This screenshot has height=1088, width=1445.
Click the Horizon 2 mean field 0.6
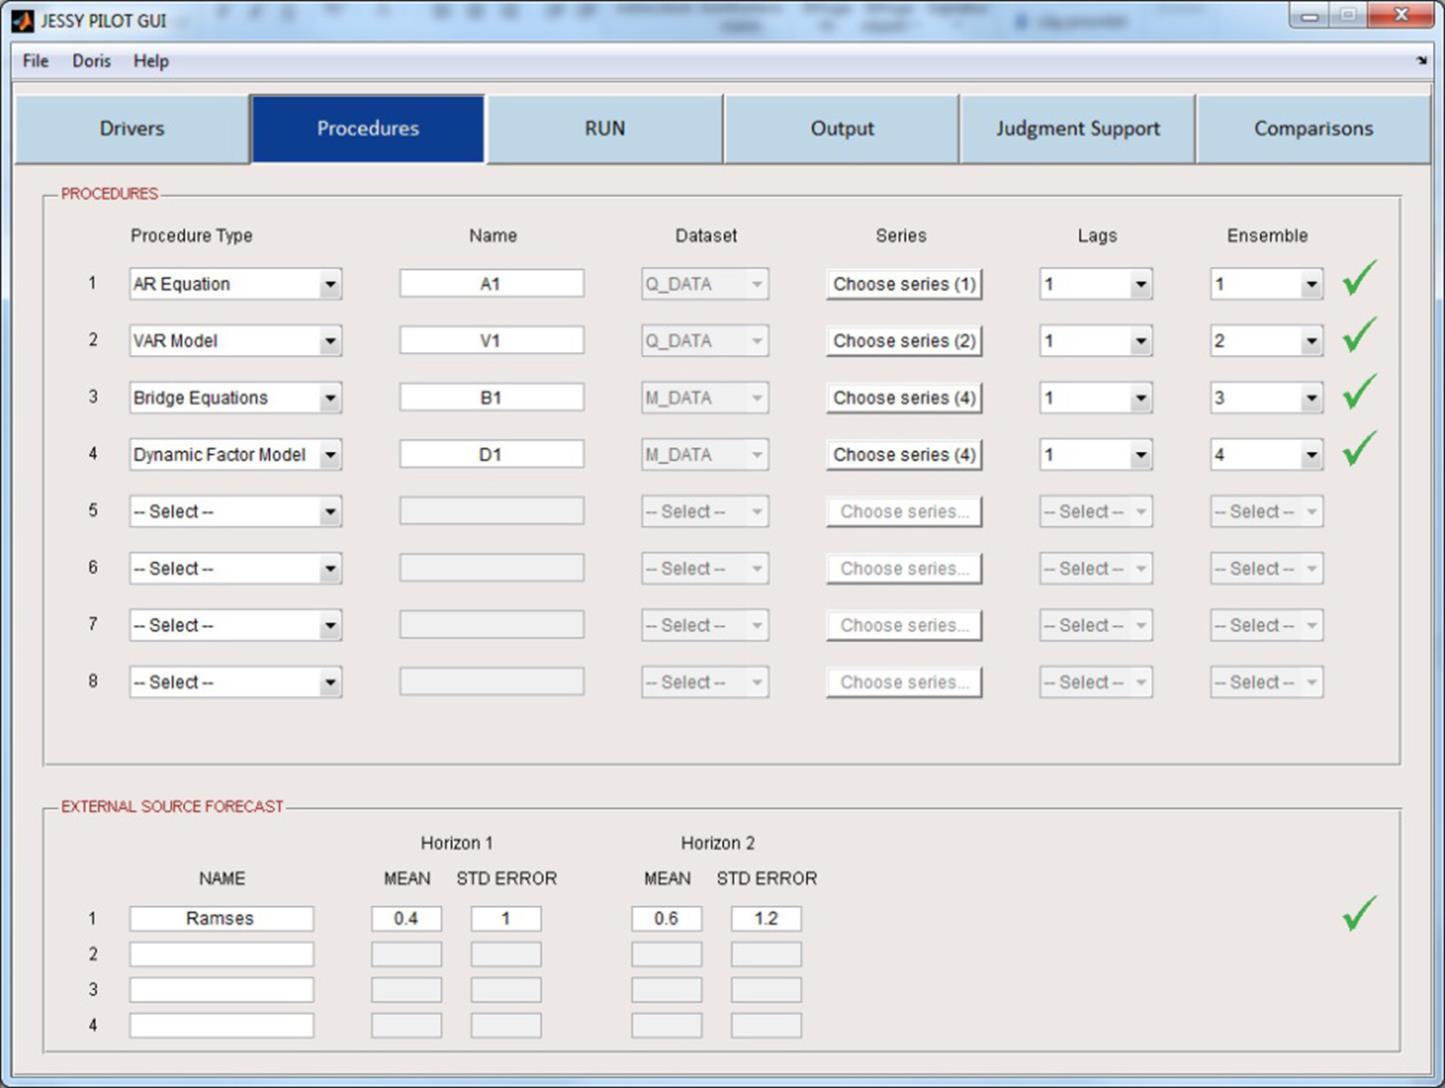666,918
